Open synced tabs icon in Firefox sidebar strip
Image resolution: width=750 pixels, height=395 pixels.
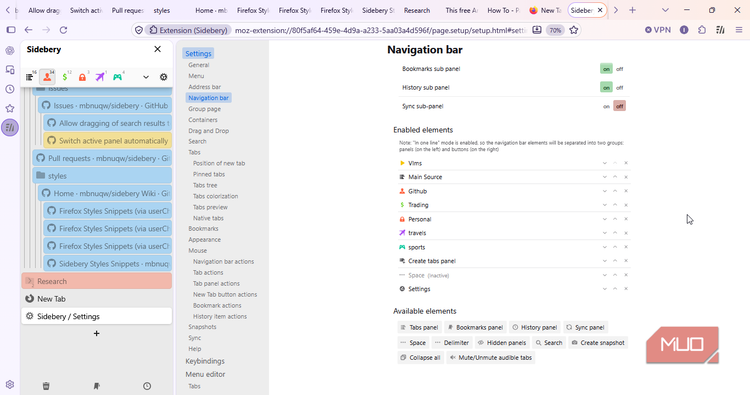10,70
